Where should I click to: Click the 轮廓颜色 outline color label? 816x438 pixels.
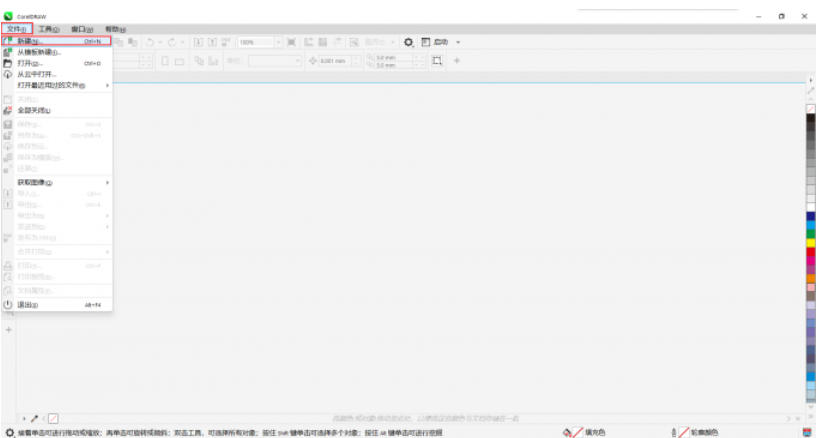705,432
